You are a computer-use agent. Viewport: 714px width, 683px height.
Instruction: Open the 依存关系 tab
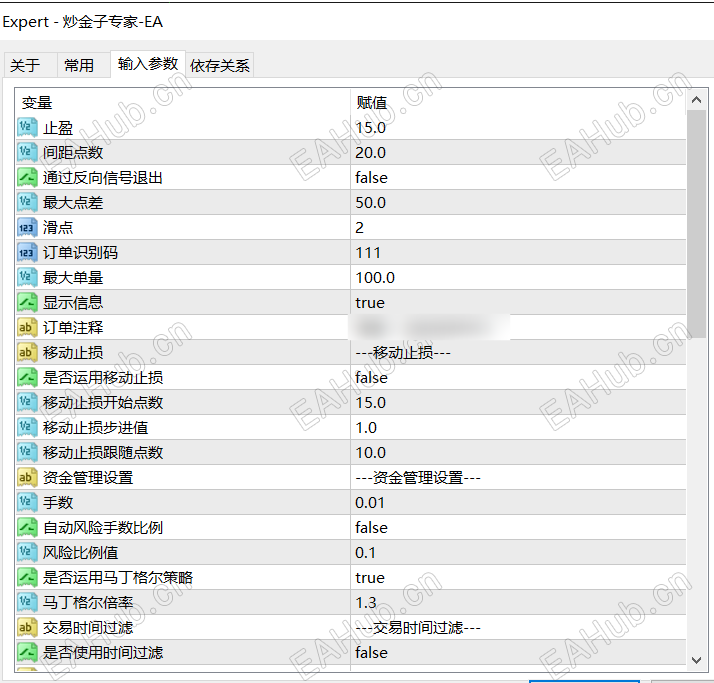pos(220,65)
